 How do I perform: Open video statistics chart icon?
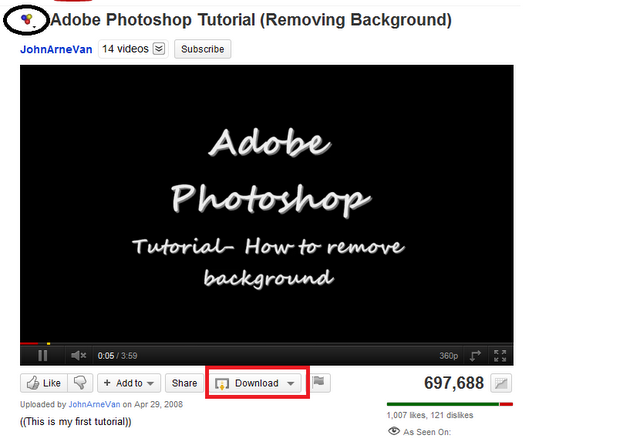(x=501, y=383)
